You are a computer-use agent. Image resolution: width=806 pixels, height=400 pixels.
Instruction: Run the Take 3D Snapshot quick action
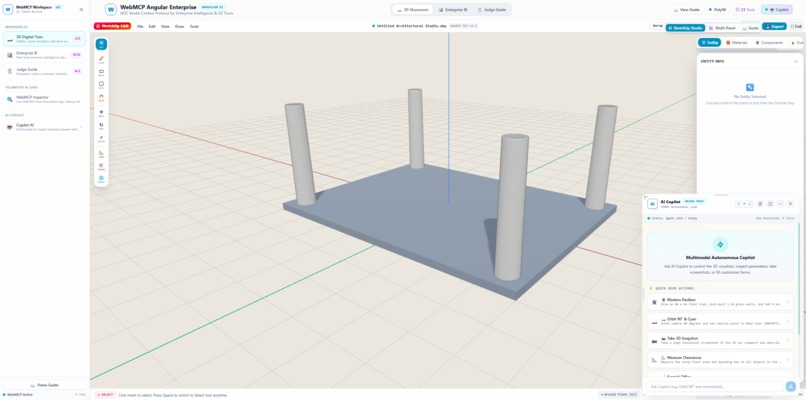[x=720, y=340]
